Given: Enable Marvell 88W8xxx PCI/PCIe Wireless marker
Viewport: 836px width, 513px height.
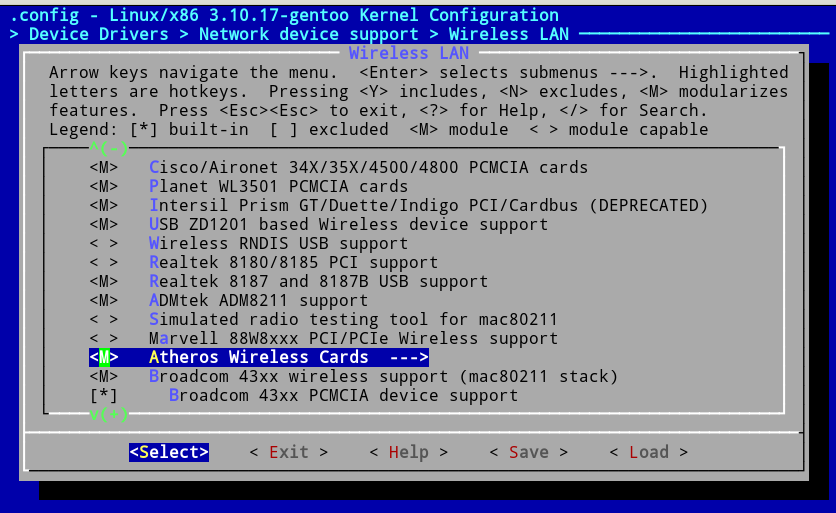Looking at the screenshot, I should coord(103,339).
